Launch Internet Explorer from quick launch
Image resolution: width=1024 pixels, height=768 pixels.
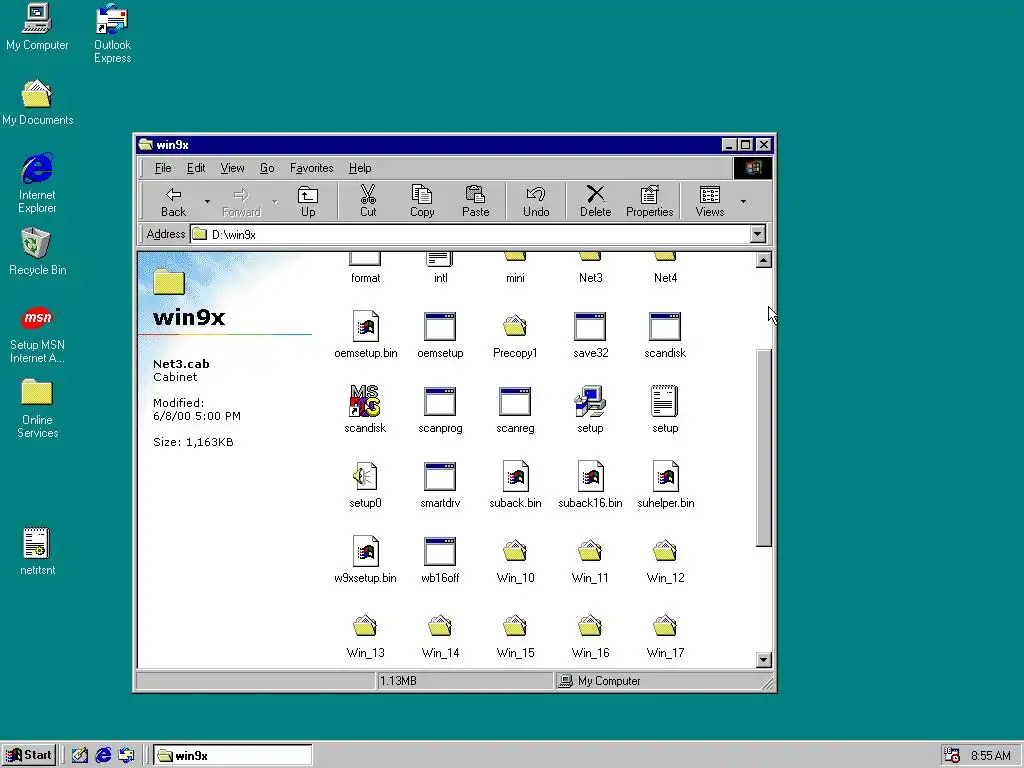pyautogui.click(x=103, y=755)
